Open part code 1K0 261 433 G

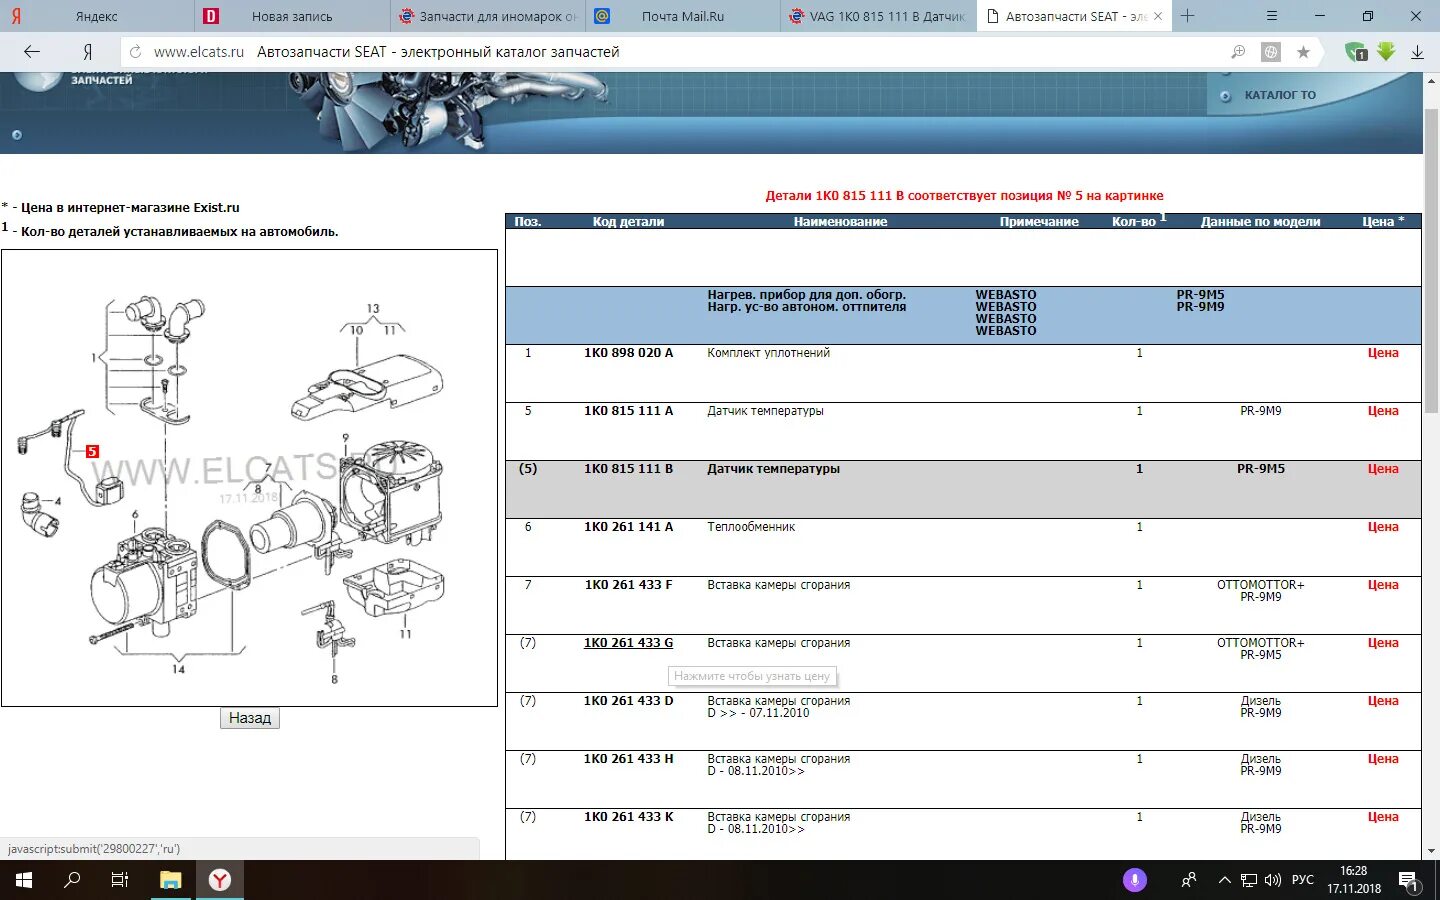tap(628, 643)
